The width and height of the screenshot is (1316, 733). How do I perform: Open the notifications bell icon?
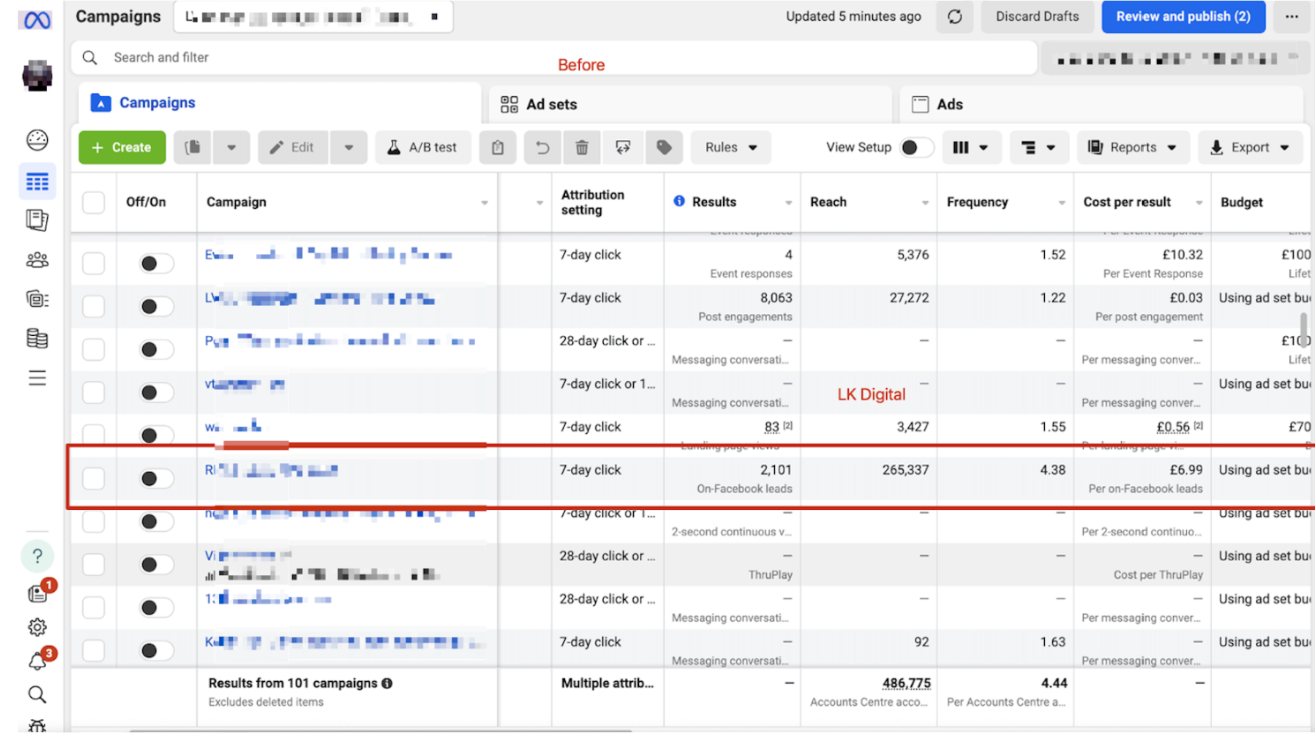37,661
